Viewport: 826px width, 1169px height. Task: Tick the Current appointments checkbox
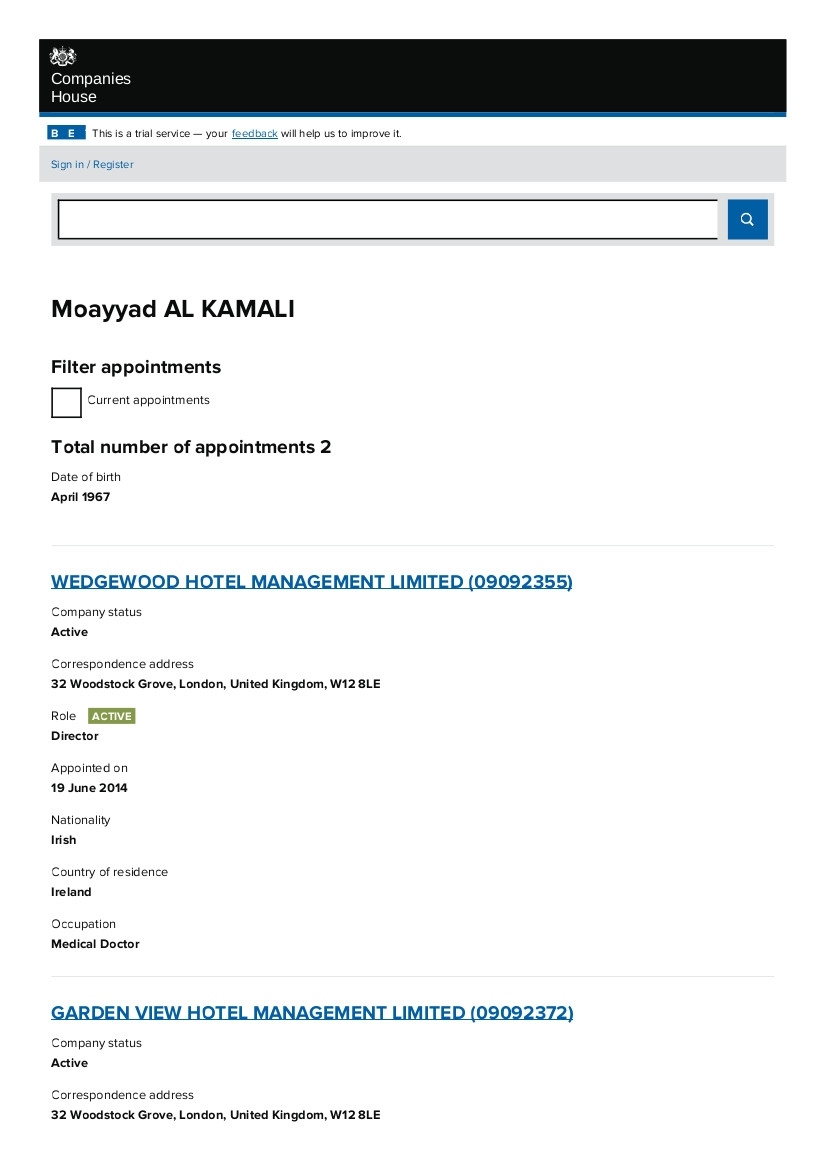tap(66, 402)
